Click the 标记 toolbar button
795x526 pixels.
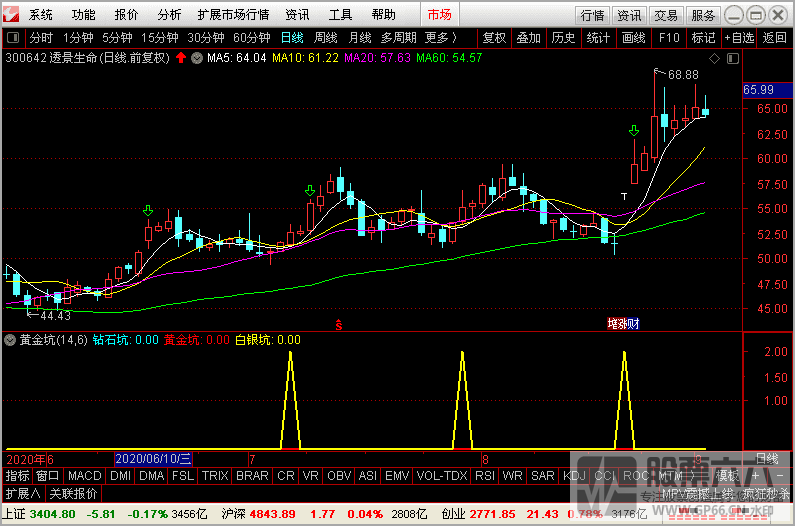point(703,38)
